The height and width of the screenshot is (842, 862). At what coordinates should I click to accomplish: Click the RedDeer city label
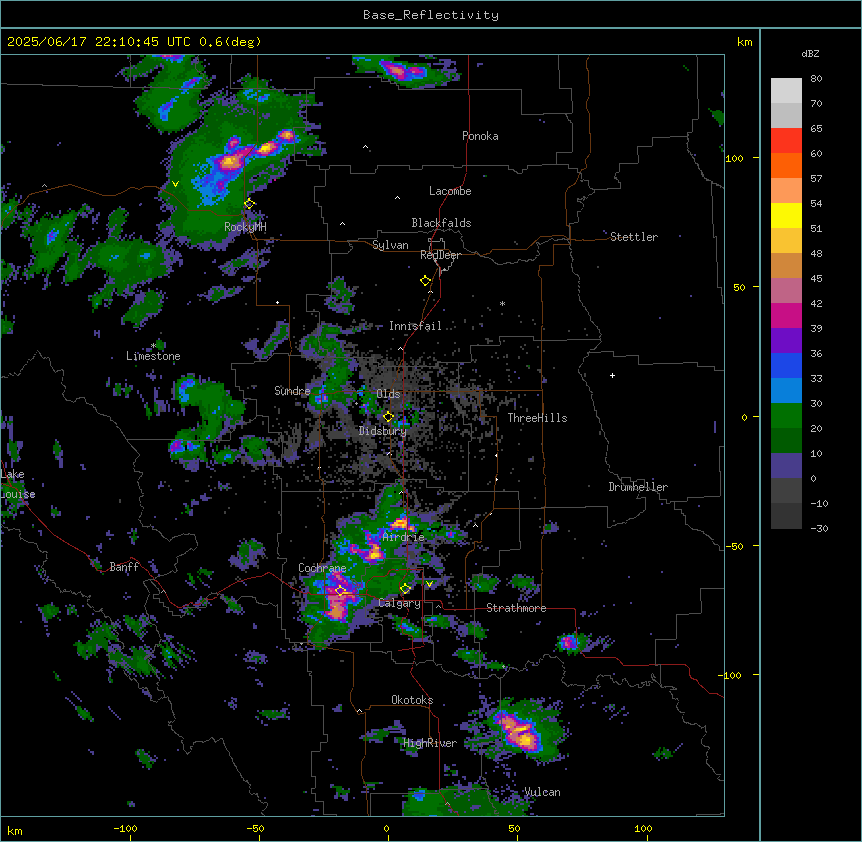pyautogui.click(x=440, y=255)
